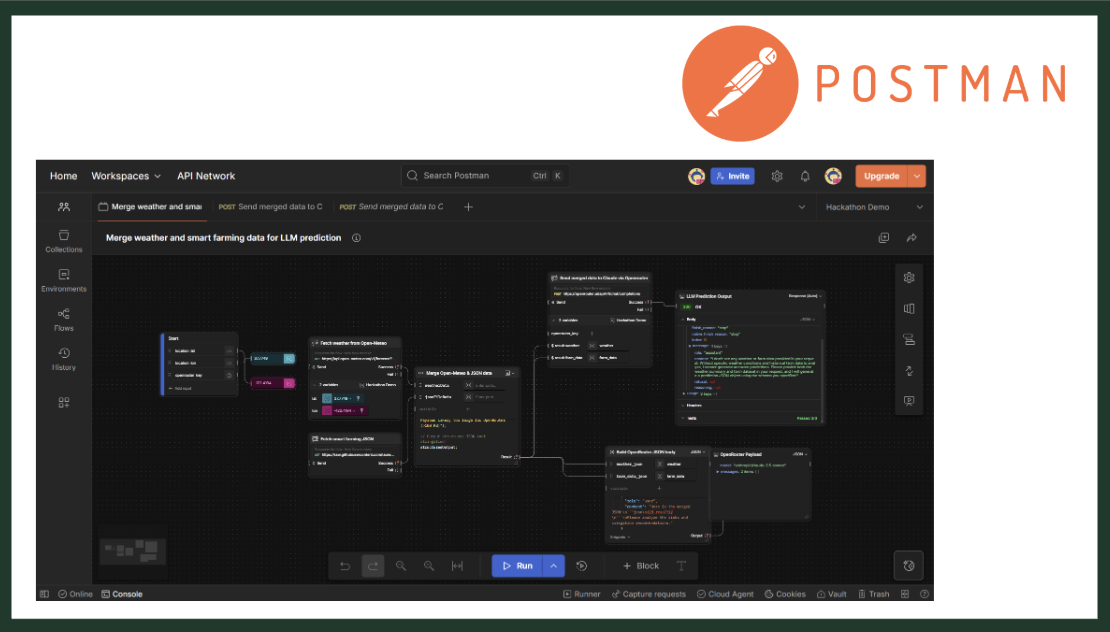The width and height of the screenshot is (1110, 632).
Task: Click the Redo arrow in canvas toolbar
Action: pos(373,566)
